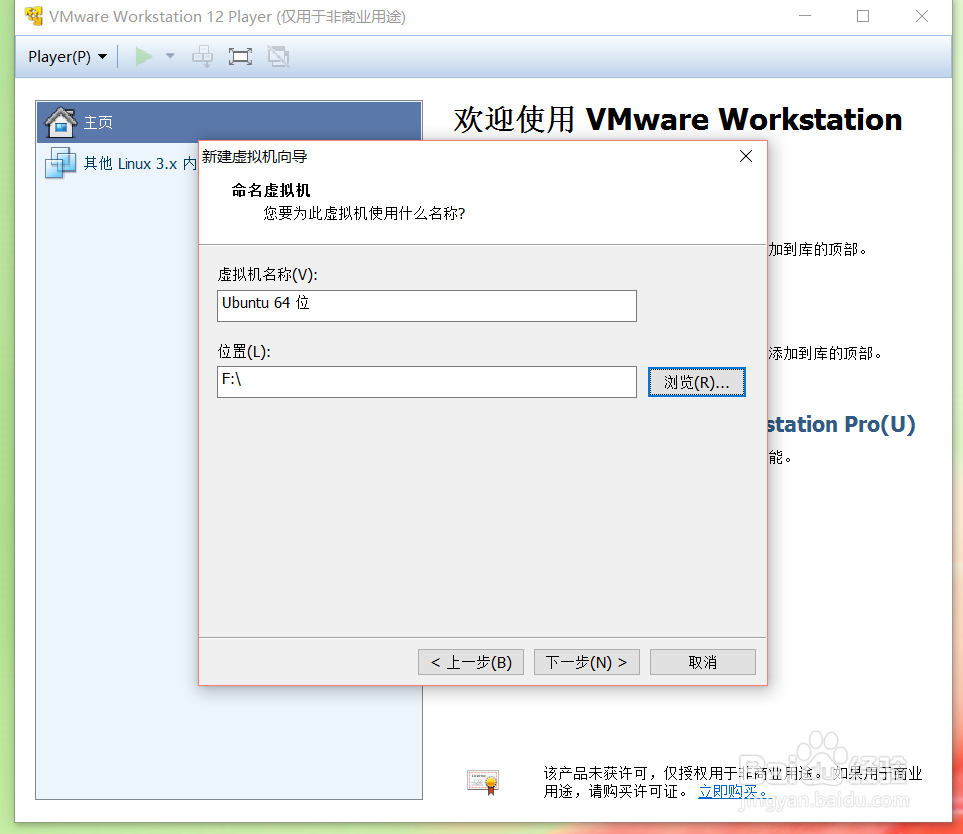Open the 立即购买 purchase link
The image size is (963, 834).
click(x=733, y=792)
